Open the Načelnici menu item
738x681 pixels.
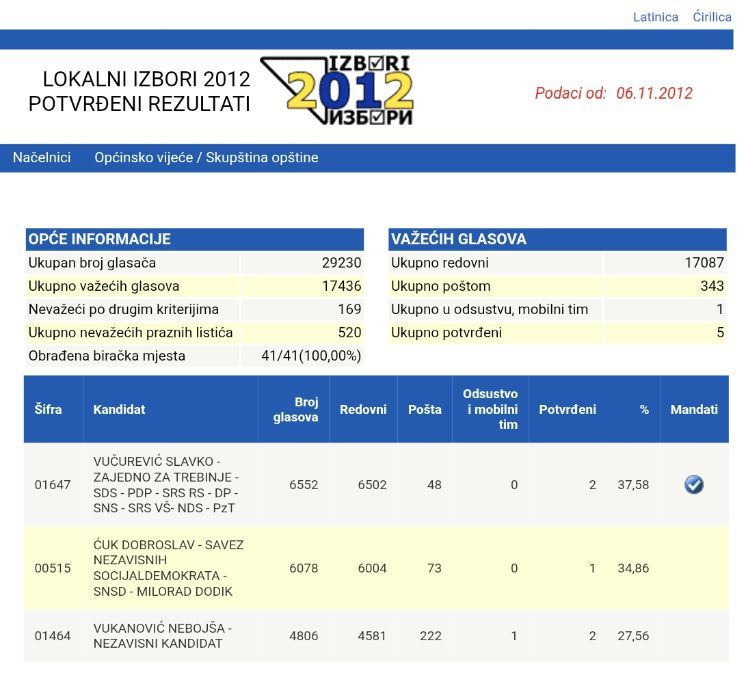point(42,157)
